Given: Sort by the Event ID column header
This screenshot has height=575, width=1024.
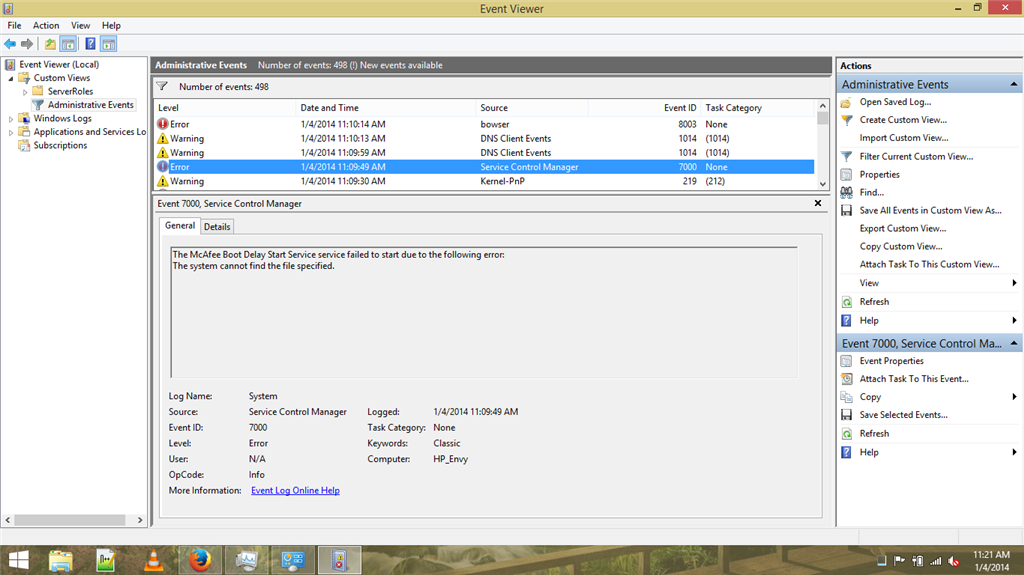Looking at the screenshot, I should coord(644,108).
